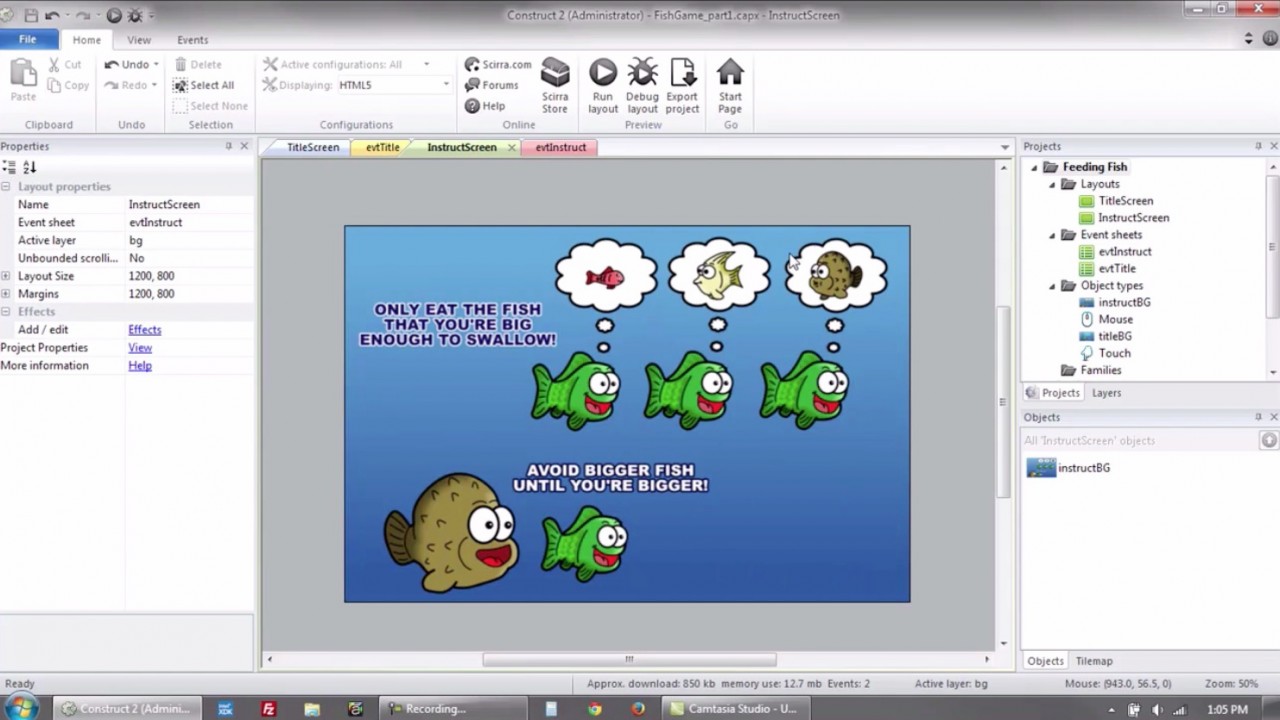Switch to the Events ribbon tab
The height and width of the screenshot is (720, 1280).
click(193, 40)
